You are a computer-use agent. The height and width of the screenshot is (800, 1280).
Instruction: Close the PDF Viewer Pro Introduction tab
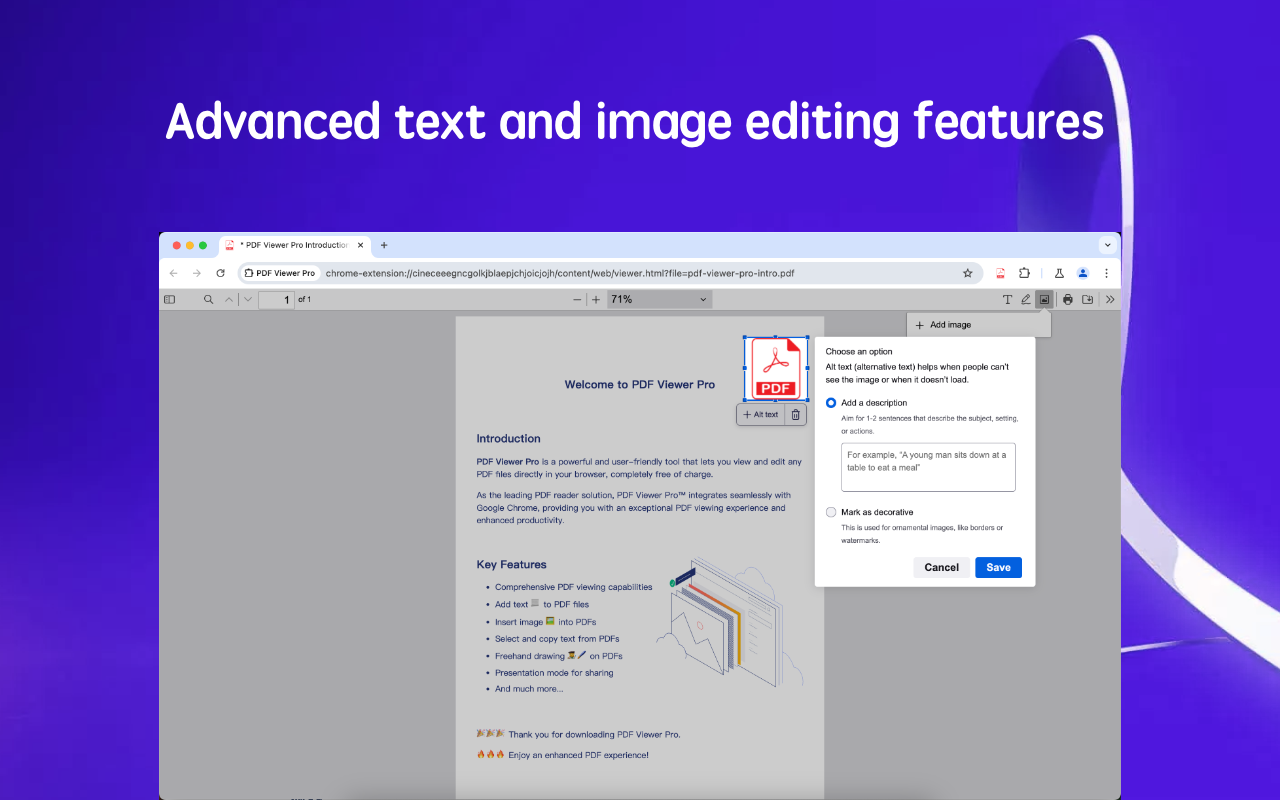pos(359,245)
